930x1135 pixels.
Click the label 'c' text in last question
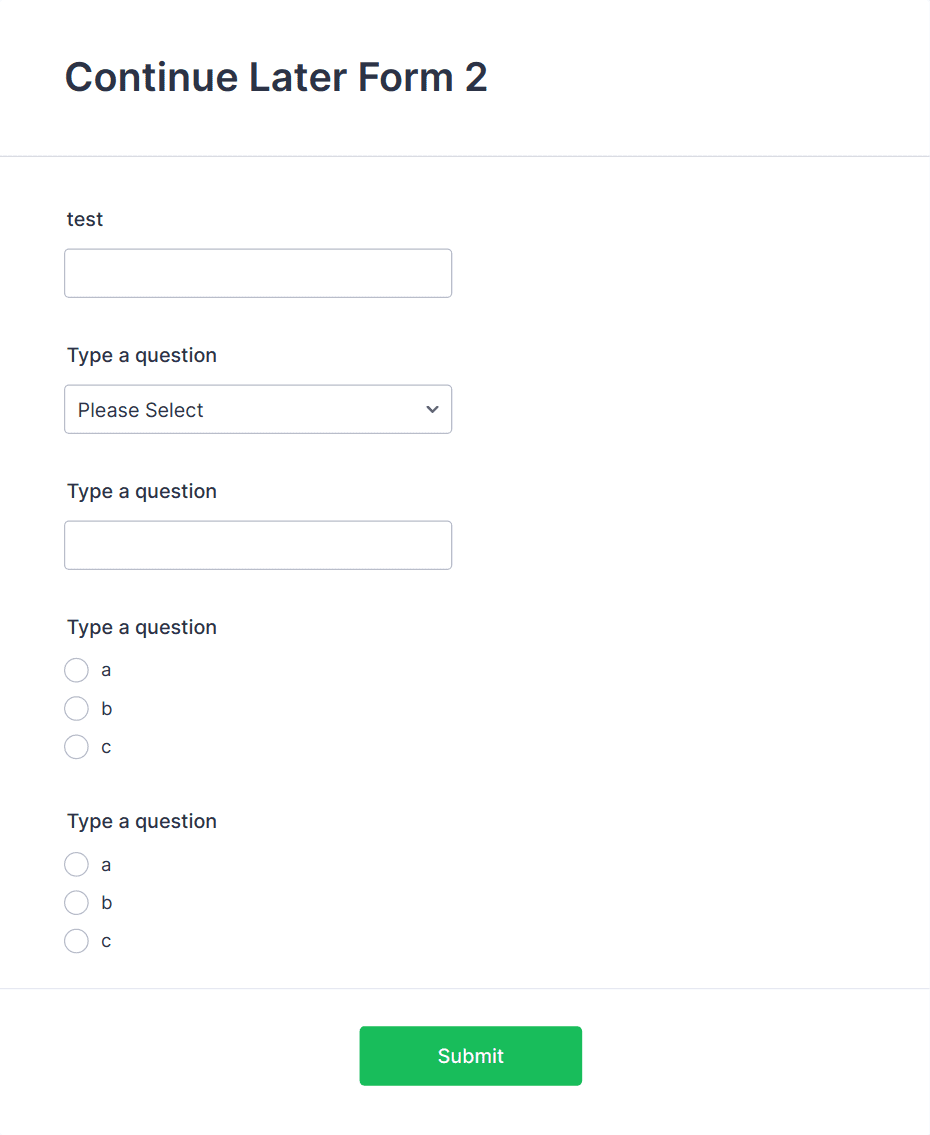pyautogui.click(x=106, y=940)
